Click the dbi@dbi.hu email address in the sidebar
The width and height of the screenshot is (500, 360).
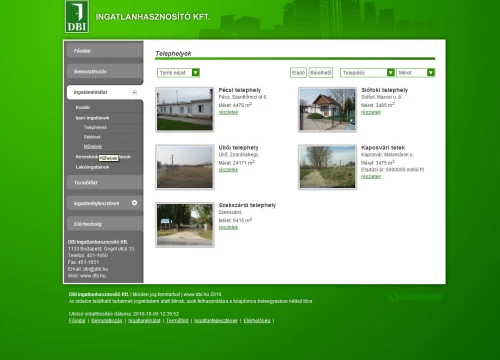coord(96,269)
